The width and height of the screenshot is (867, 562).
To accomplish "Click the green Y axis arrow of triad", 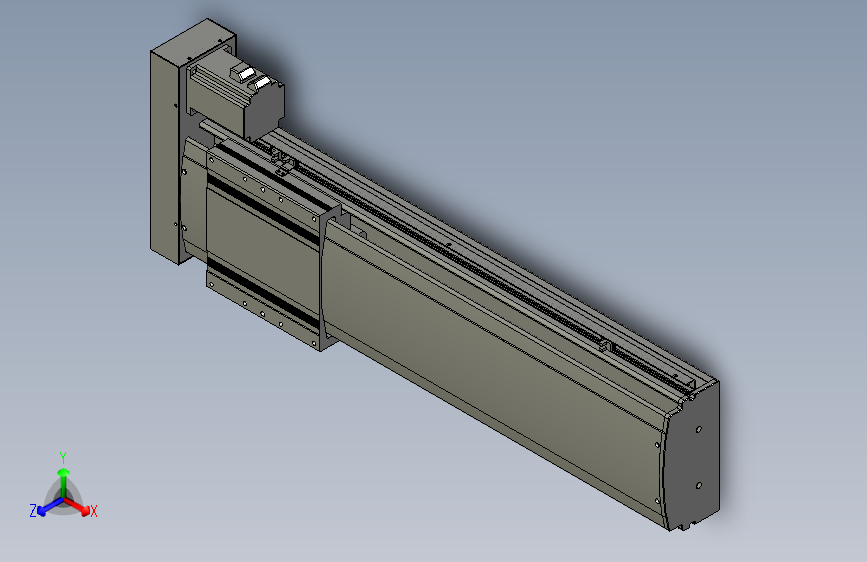I will (64, 482).
